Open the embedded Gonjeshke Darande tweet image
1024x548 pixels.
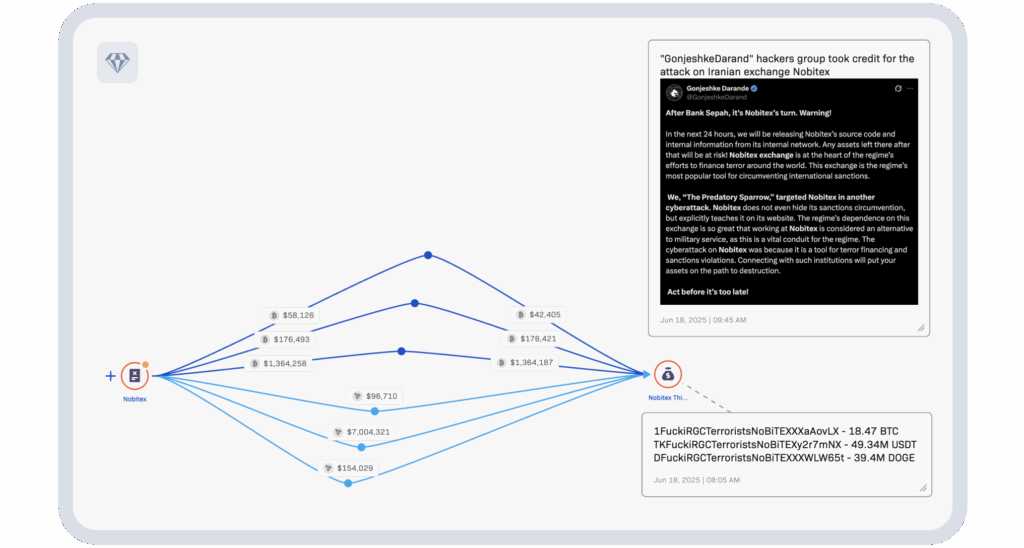coord(789,192)
